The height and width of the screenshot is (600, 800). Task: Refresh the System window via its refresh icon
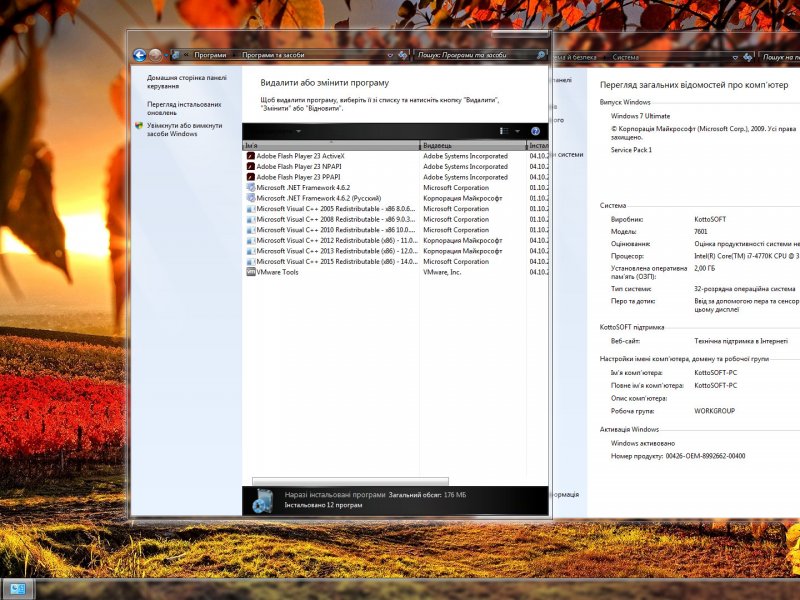[x=748, y=57]
